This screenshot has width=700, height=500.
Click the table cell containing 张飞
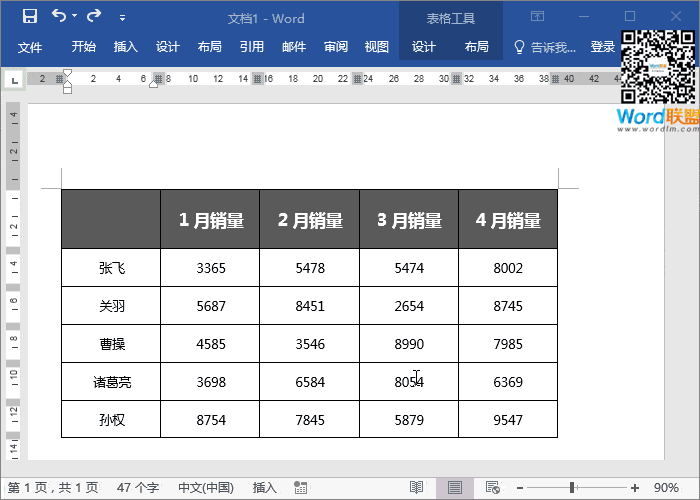[111, 268]
